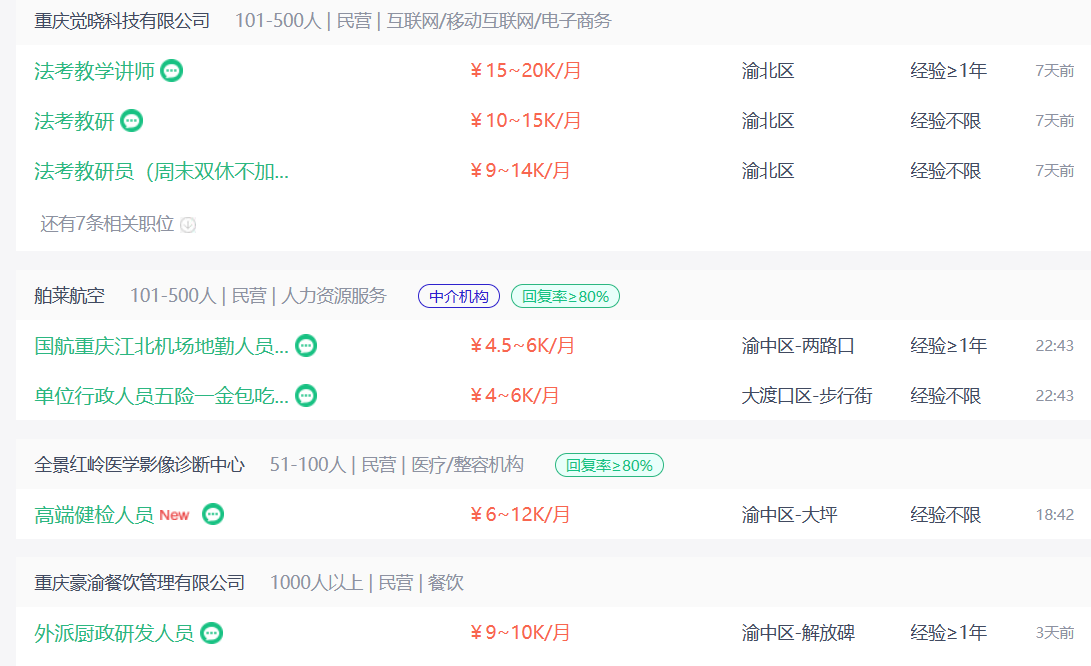
Task: Click chat icon beside 国航重庆江北机场地勤人员
Action: pyautogui.click(x=306, y=346)
